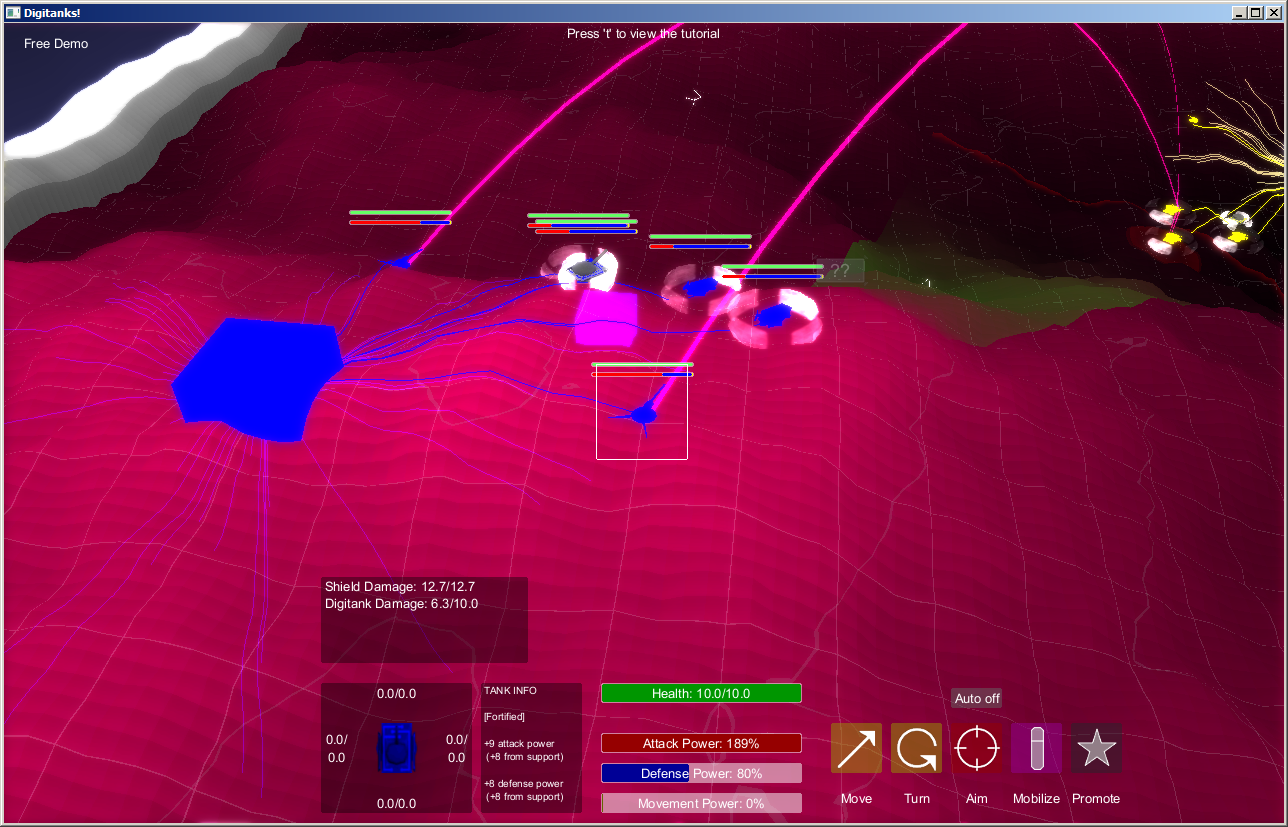Click the '+8 defense power' text

[523, 783]
